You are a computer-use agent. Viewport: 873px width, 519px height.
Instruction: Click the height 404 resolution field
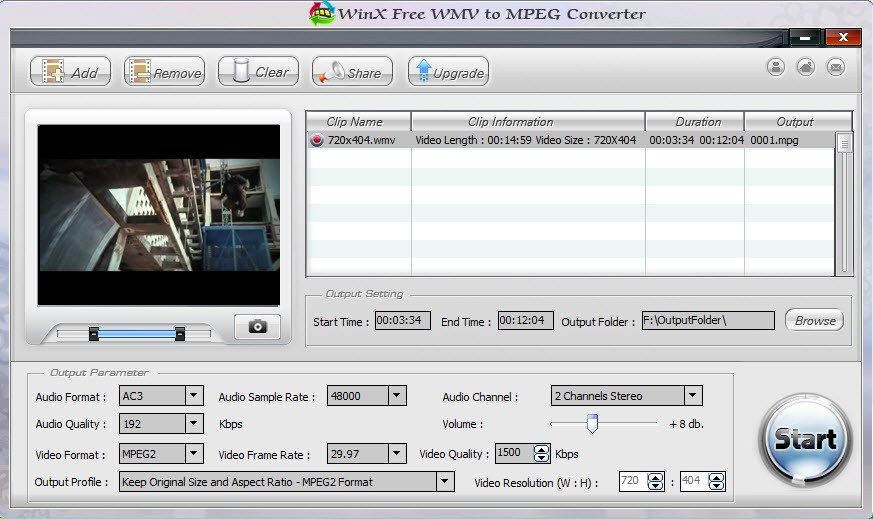695,481
